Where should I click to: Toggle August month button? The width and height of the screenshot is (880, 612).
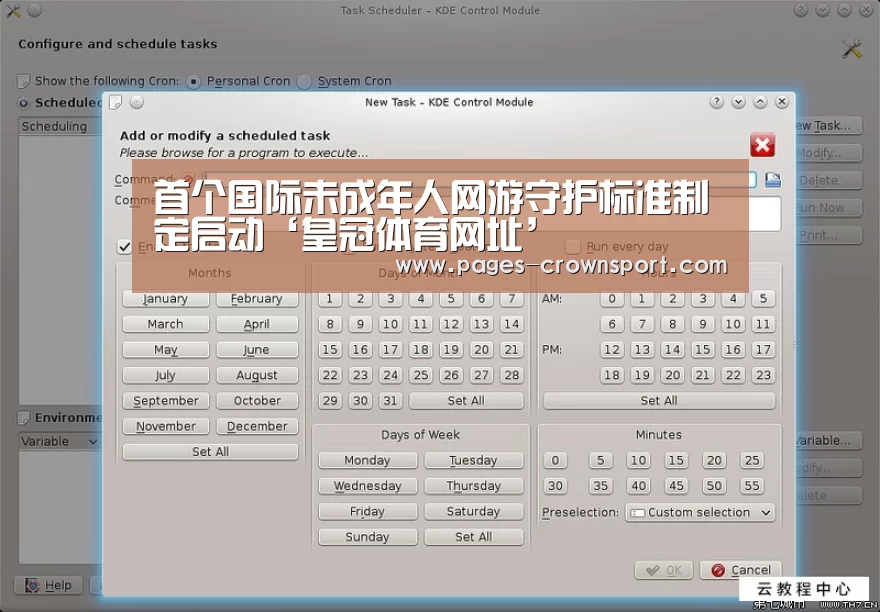click(257, 375)
